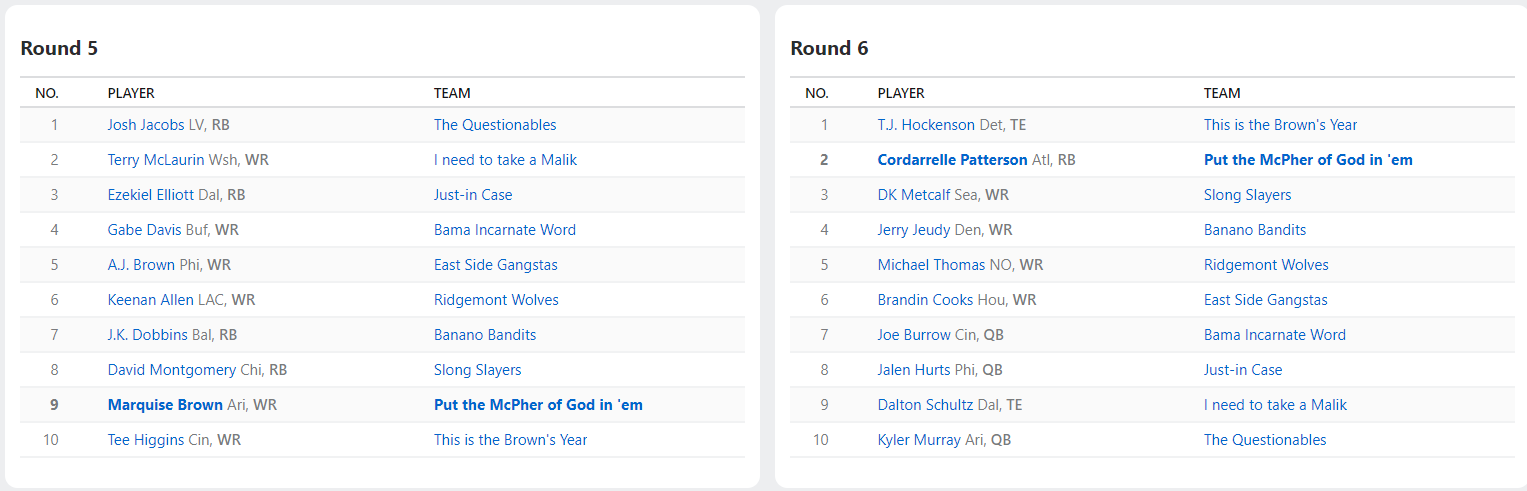Screen dimensions: 1527x491
Task: Open T.J. Hockenson player link
Action: point(926,125)
